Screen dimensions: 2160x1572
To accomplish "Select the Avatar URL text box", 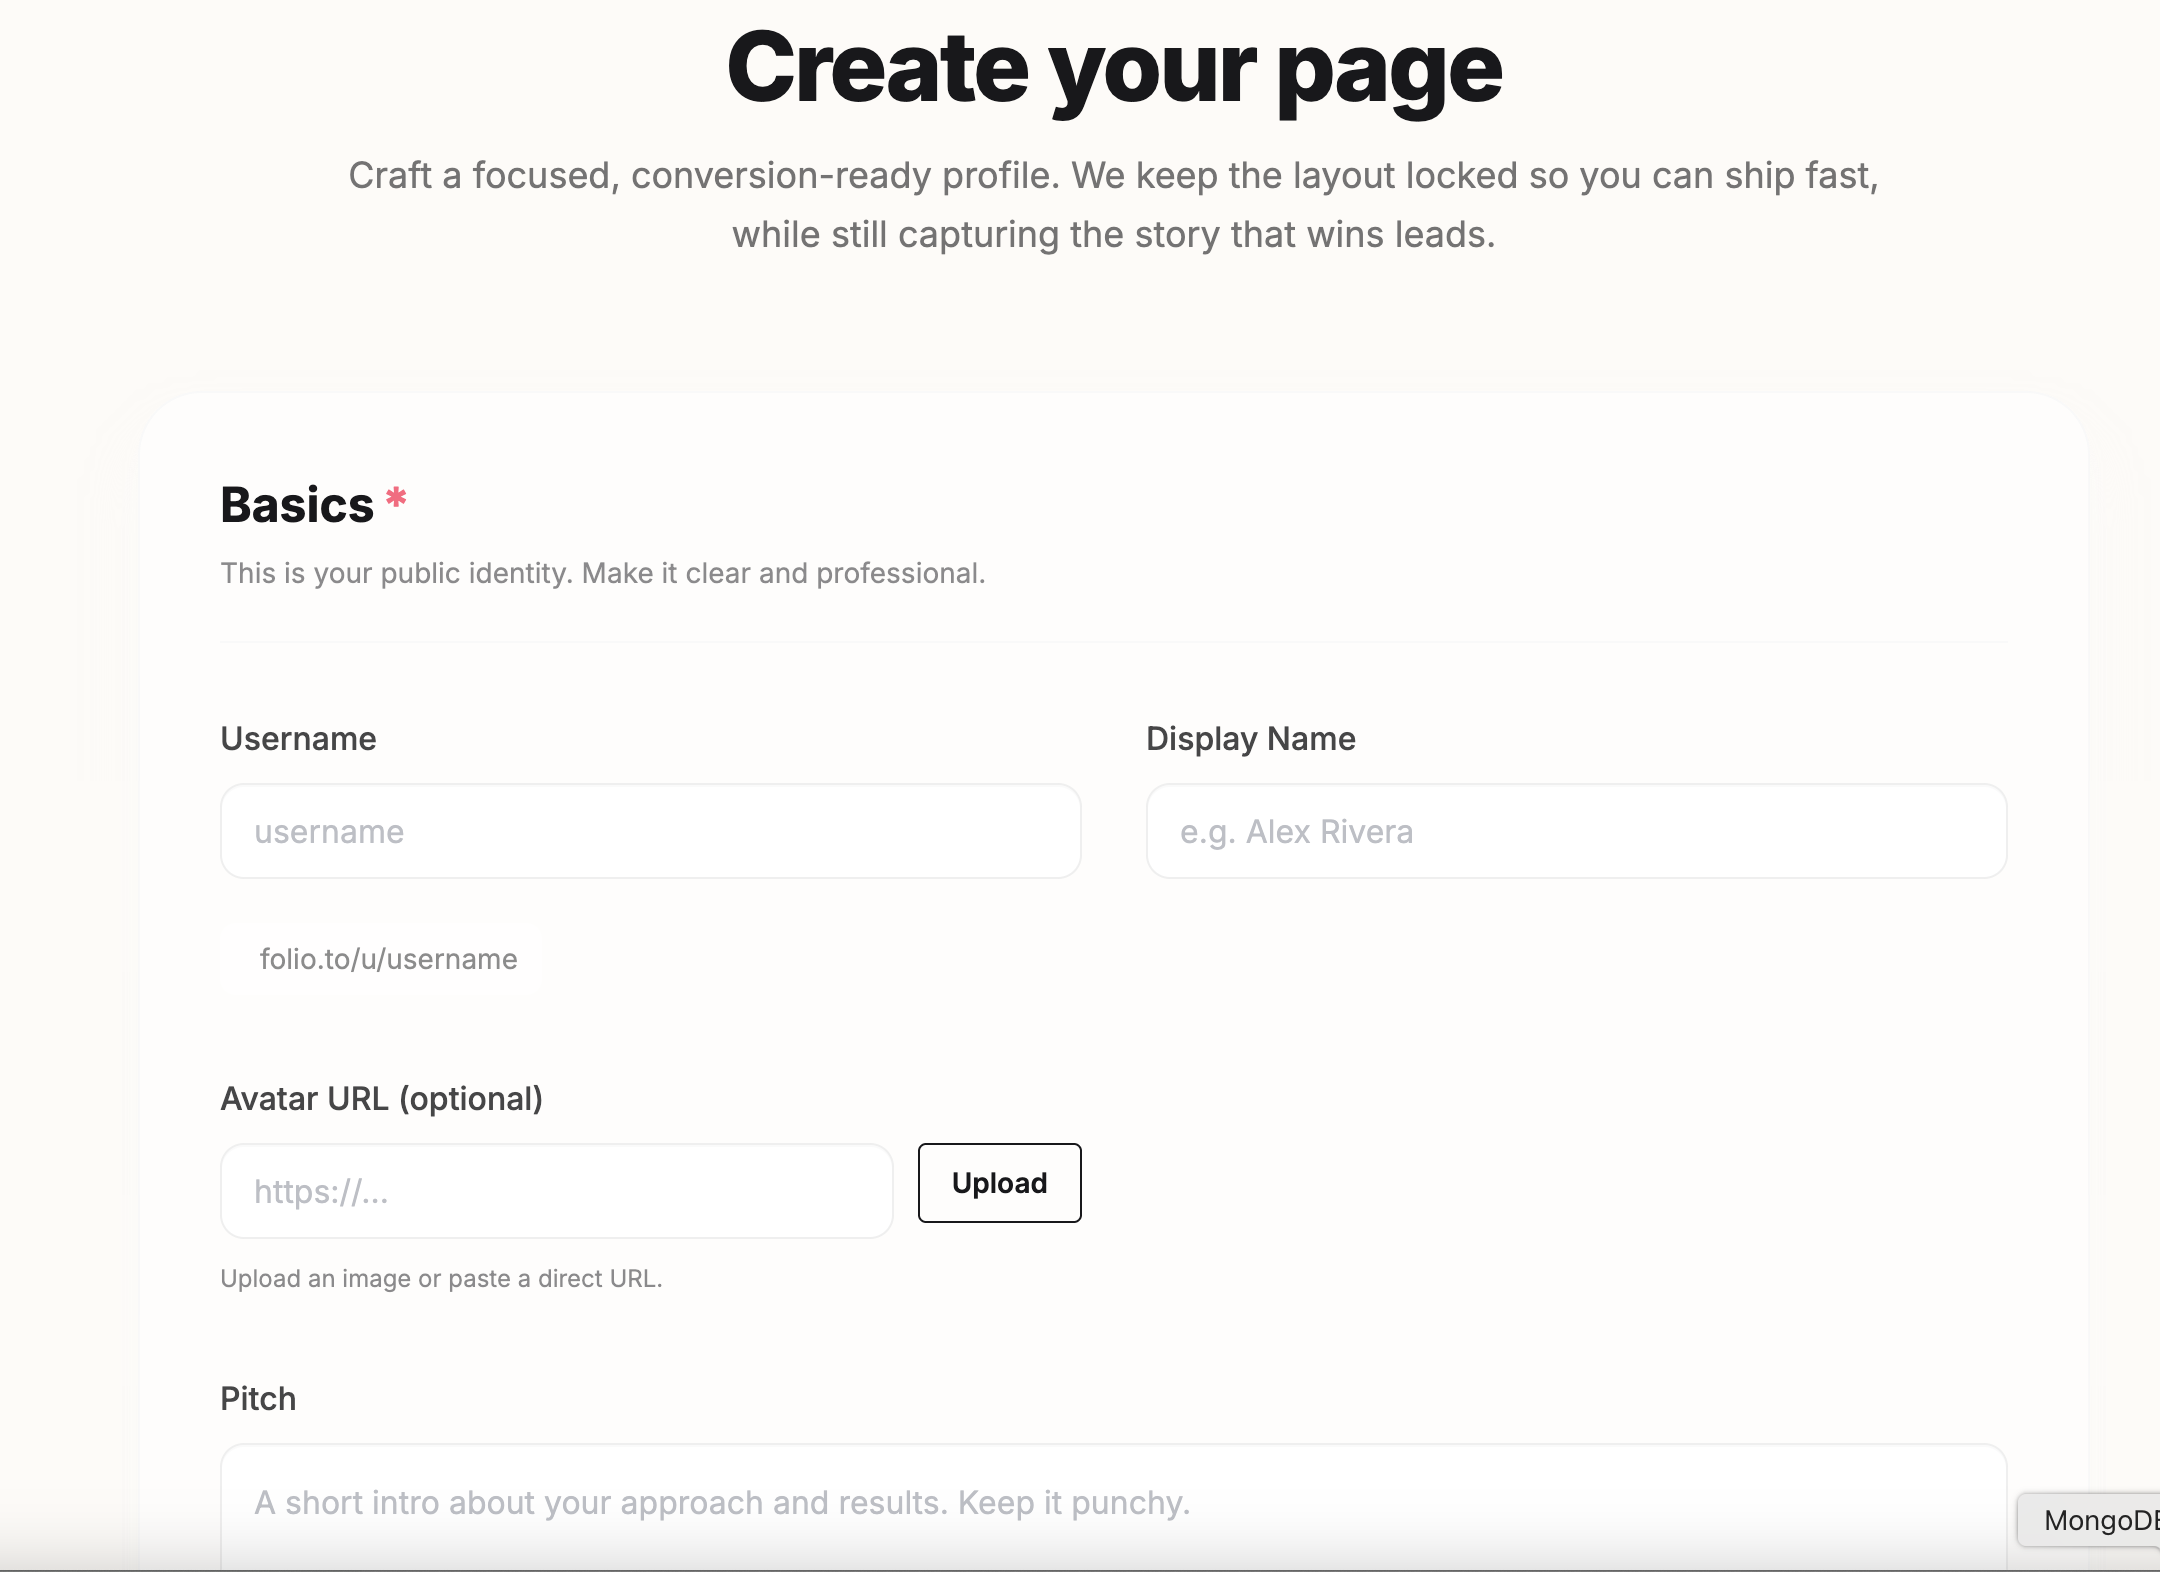I will 556,1191.
